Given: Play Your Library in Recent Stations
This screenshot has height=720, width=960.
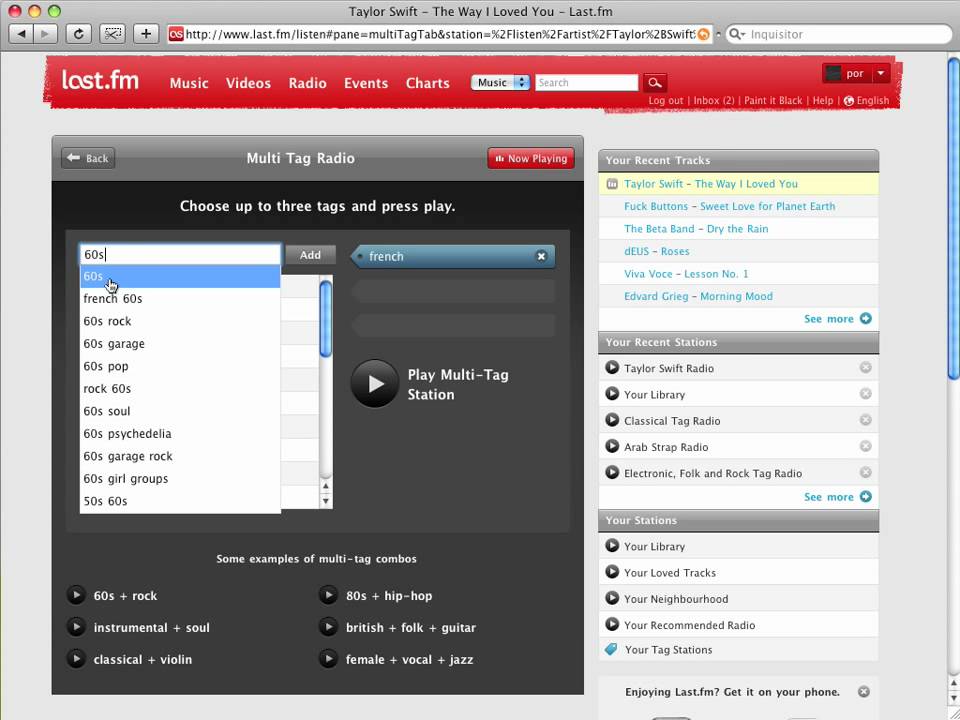Looking at the screenshot, I should click(612, 394).
